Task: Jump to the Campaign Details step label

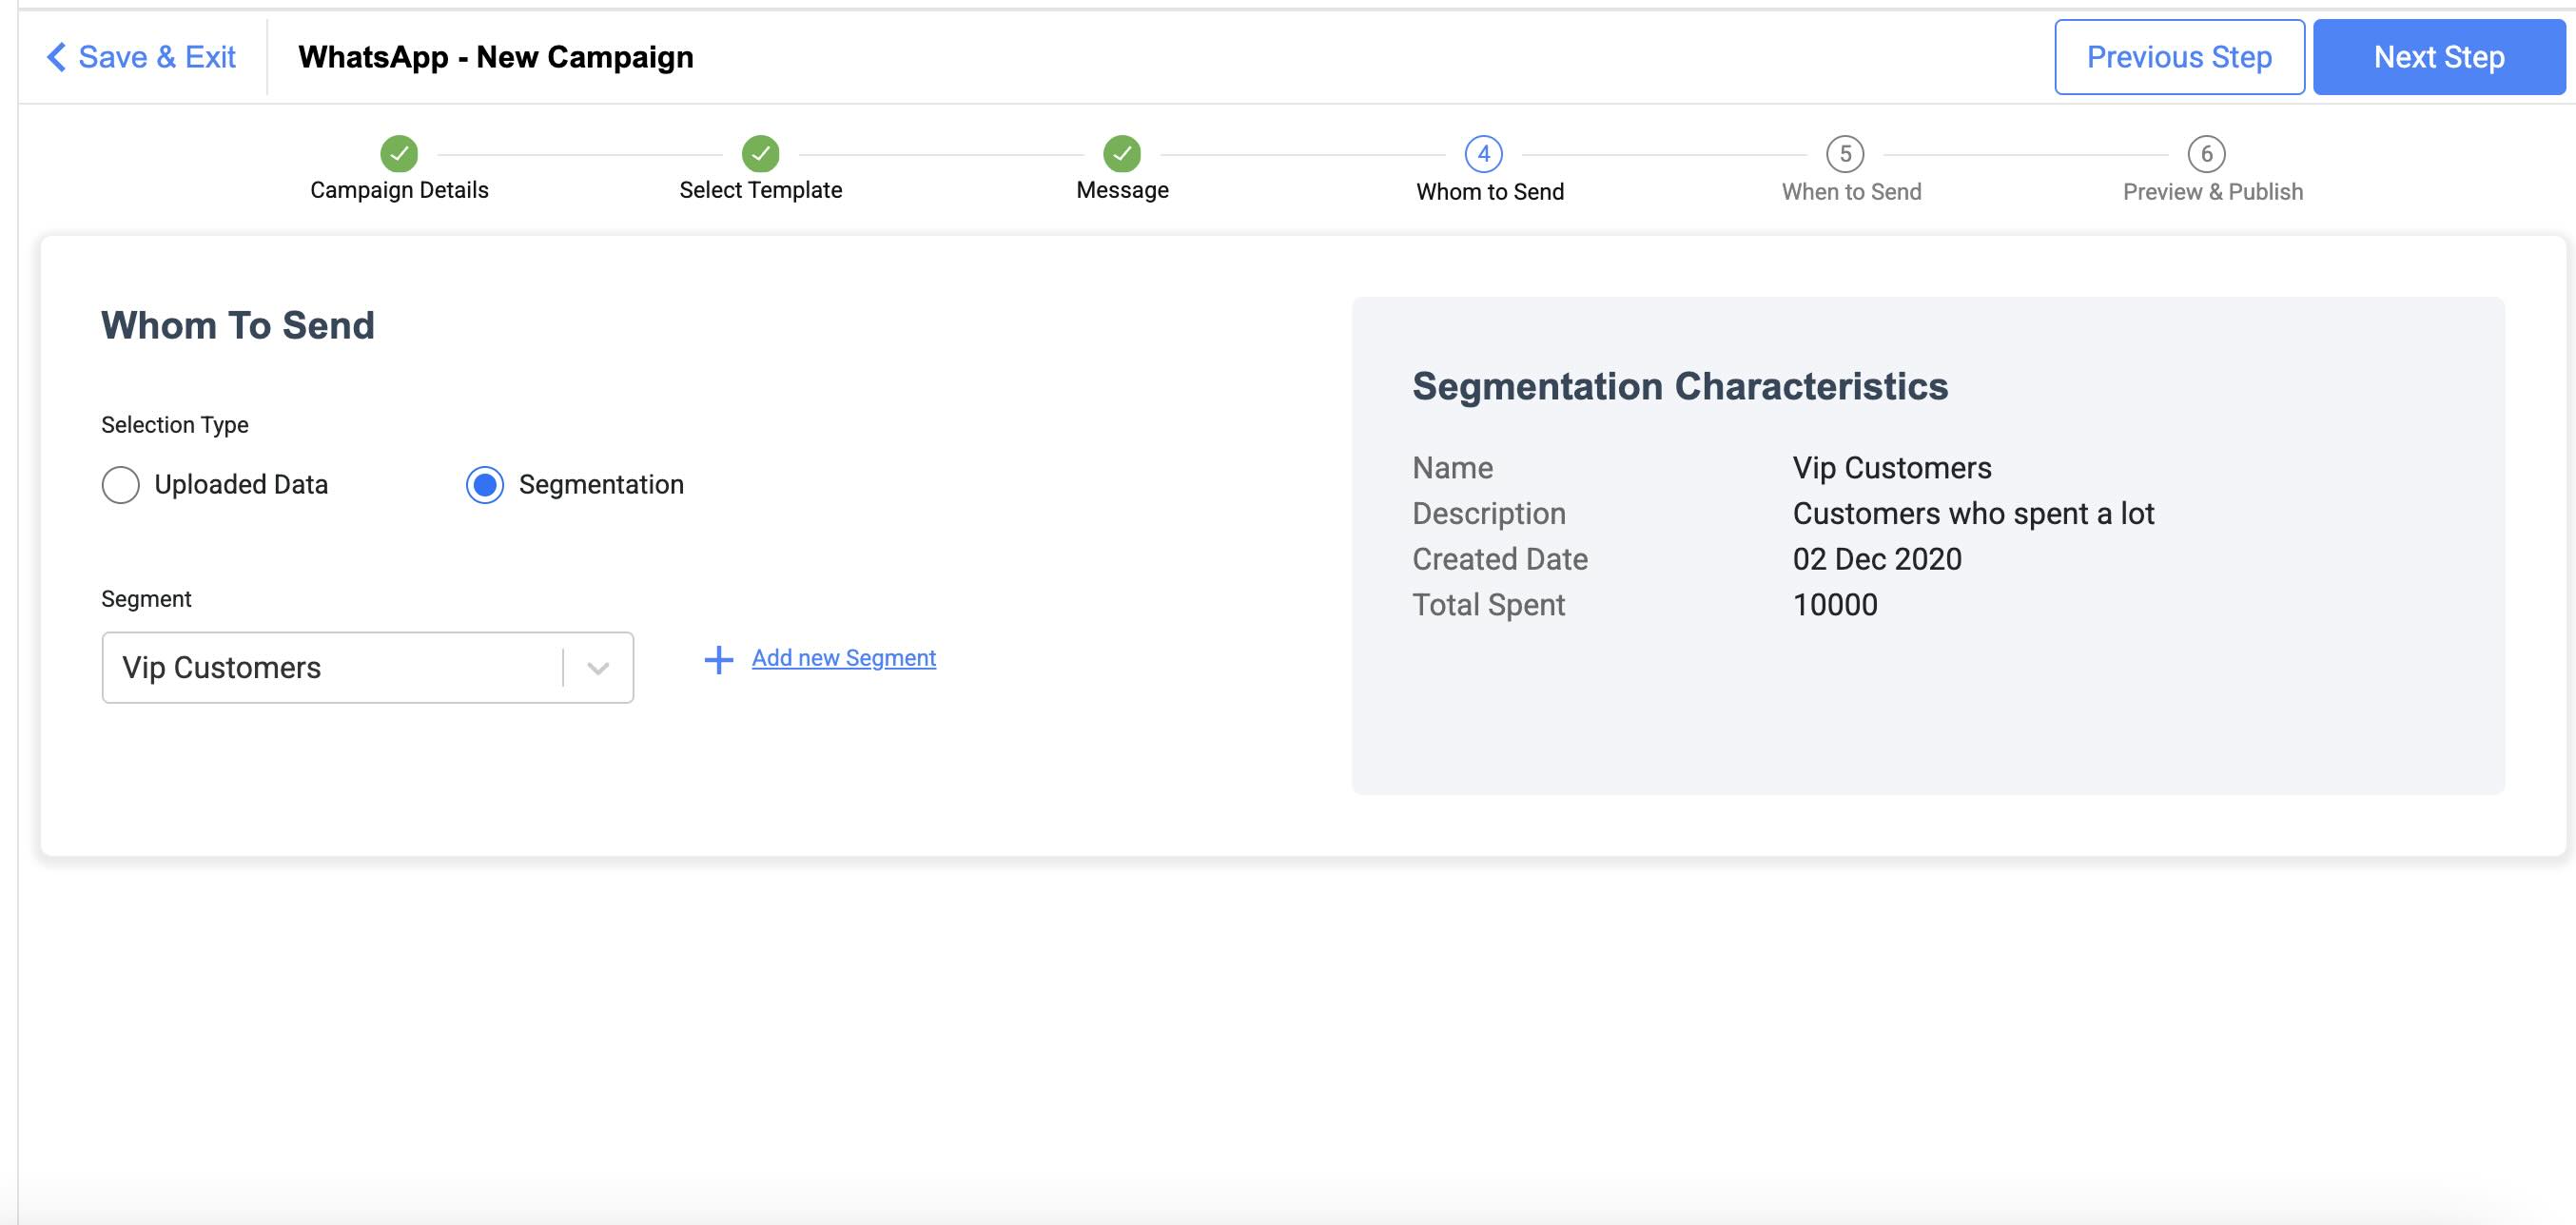Action: coord(399,190)
